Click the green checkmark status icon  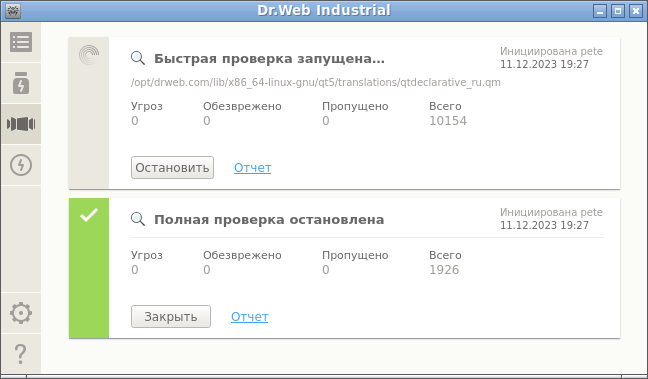point(89,215)
